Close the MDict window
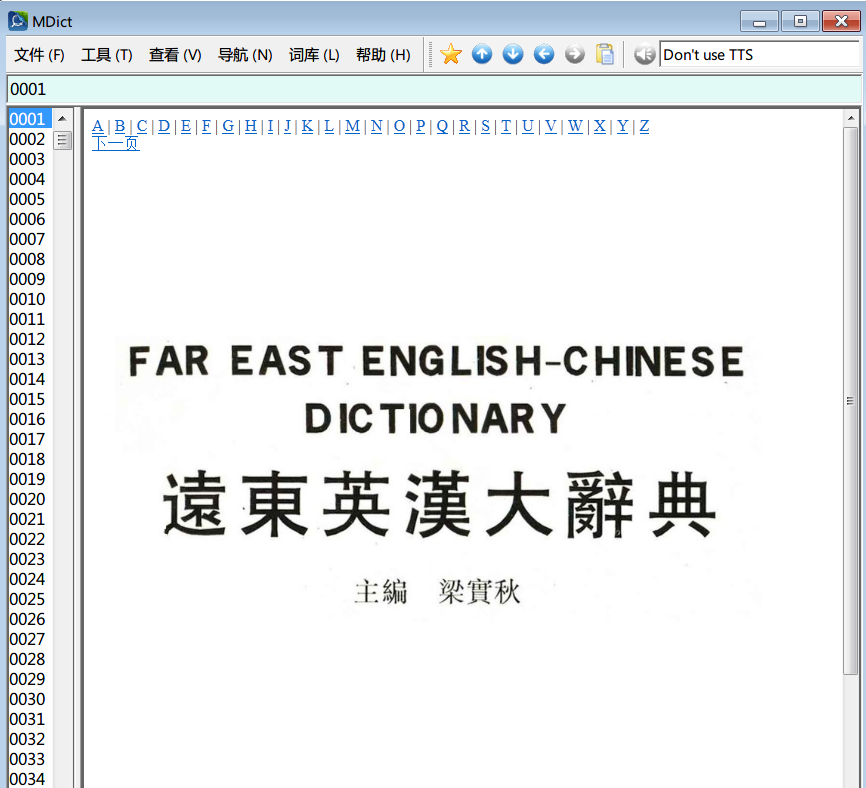Image resolution: width=866 pixels, height=788 pixels. click(x=841, y=21)
